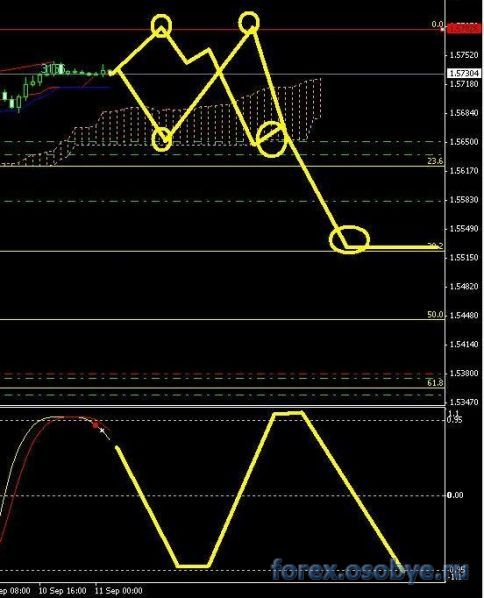Select the yellow circle at the first dip bottom
This screenshot has height=598, width=484.
(x=162, y=140)
